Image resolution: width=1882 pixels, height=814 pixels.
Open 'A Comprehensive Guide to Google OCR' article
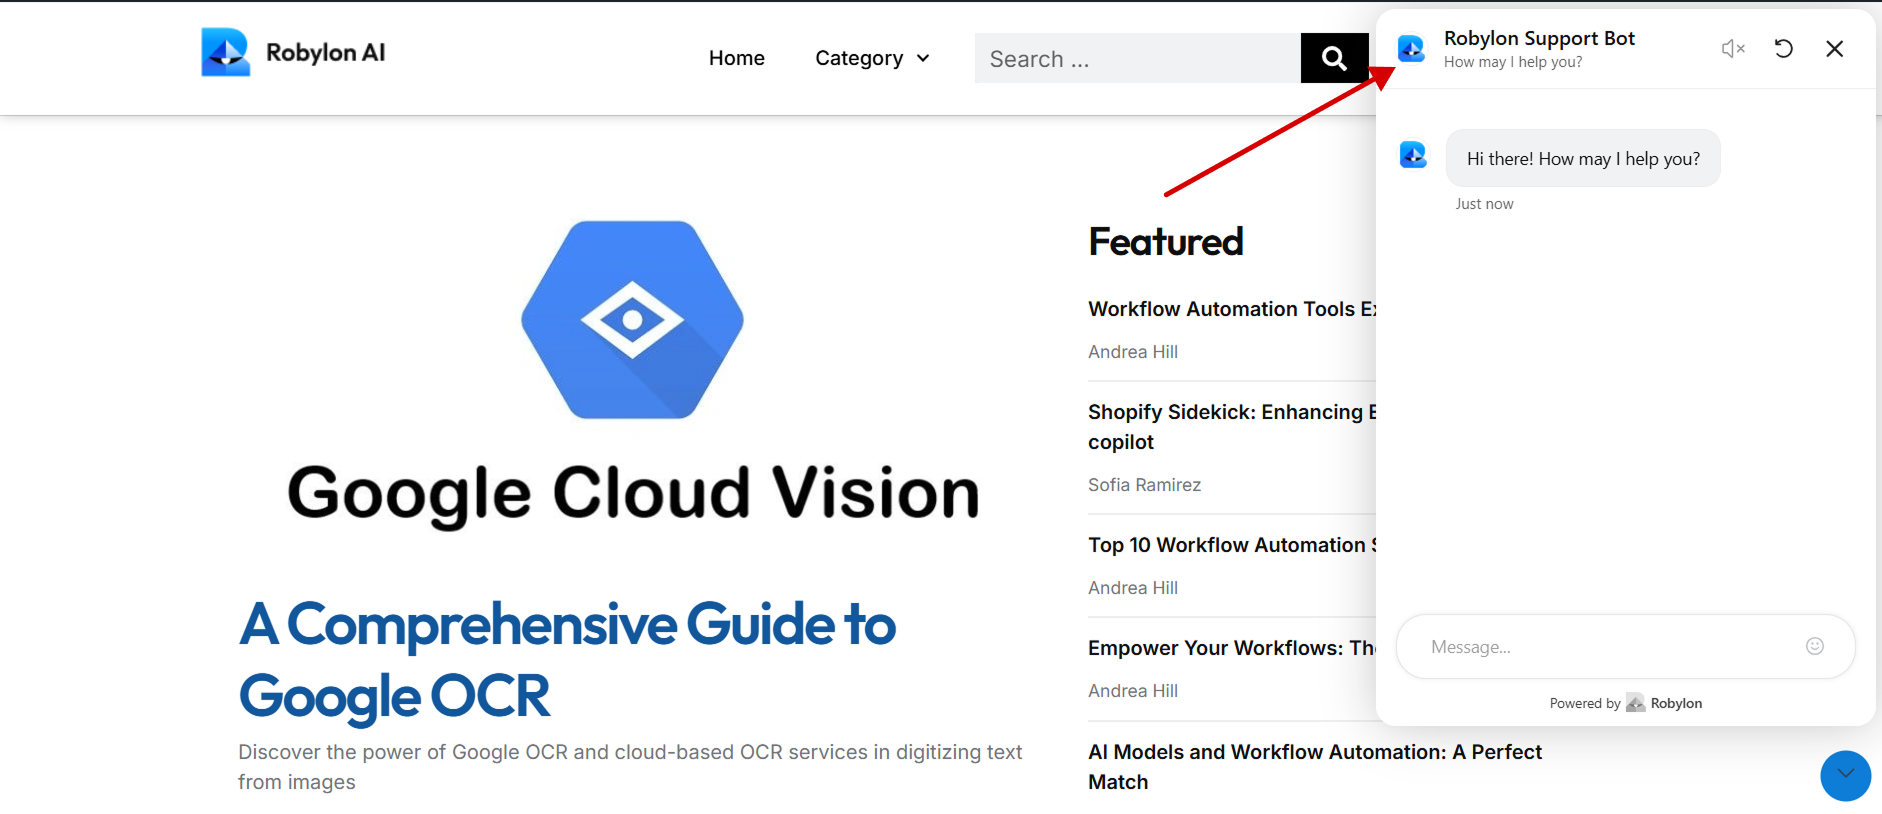[567, 660]
